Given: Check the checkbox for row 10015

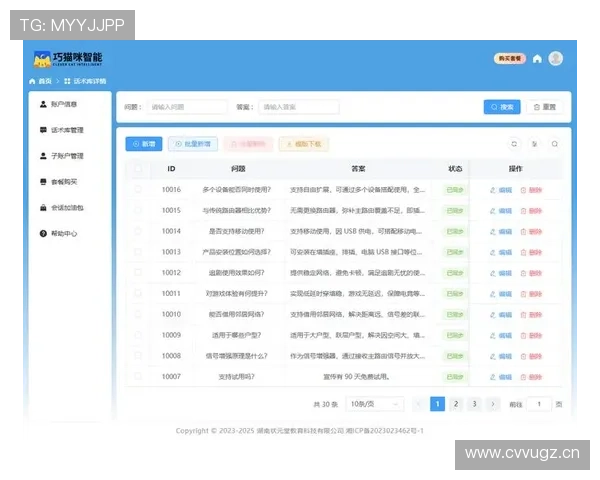Looking at the screenshot, I should 138,210.
